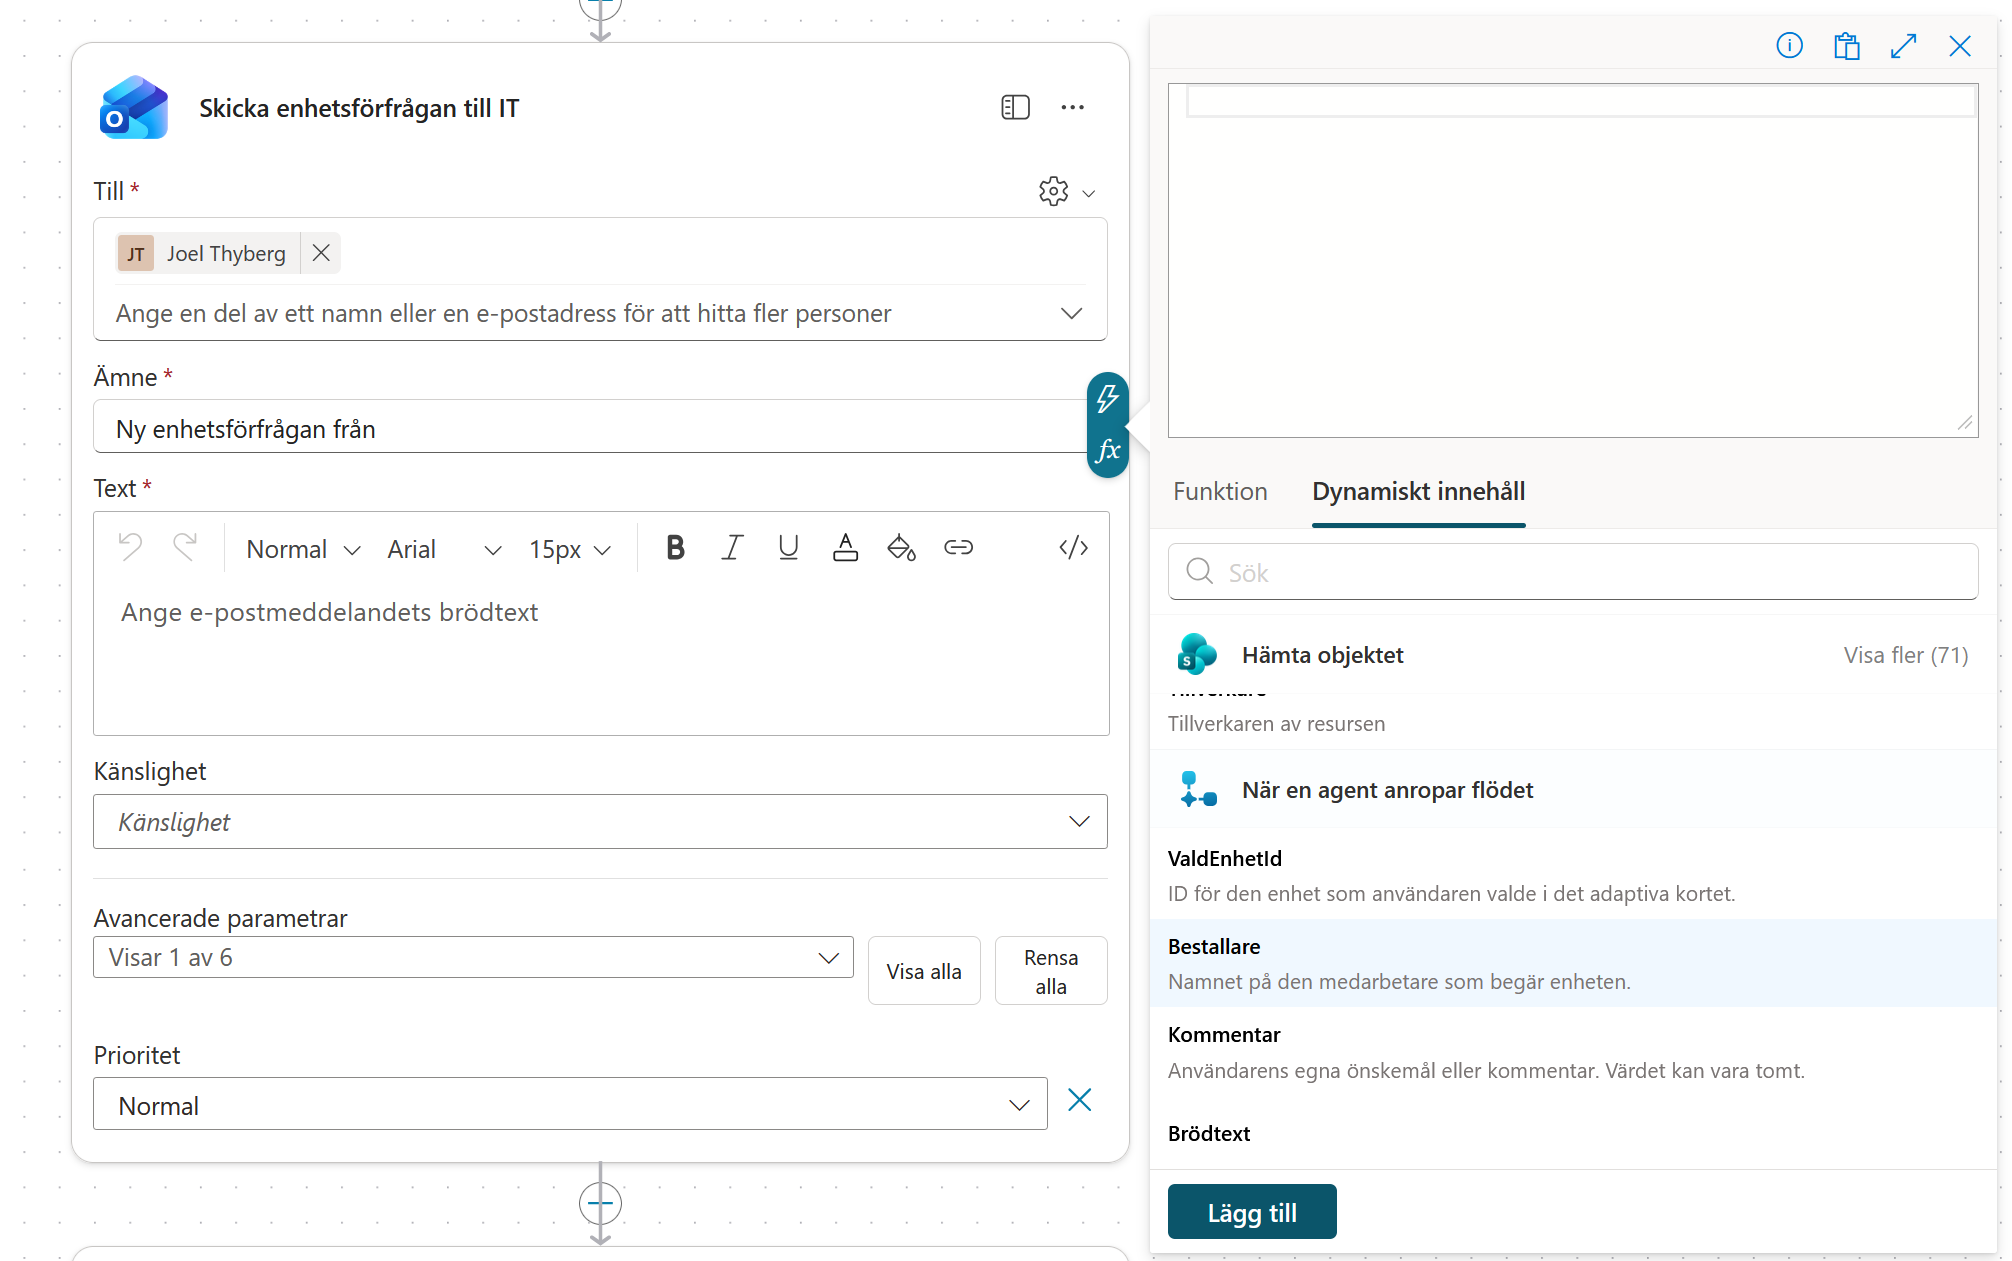Open the Arial font dropdown

pyautogui.click(x=444, y=549)
